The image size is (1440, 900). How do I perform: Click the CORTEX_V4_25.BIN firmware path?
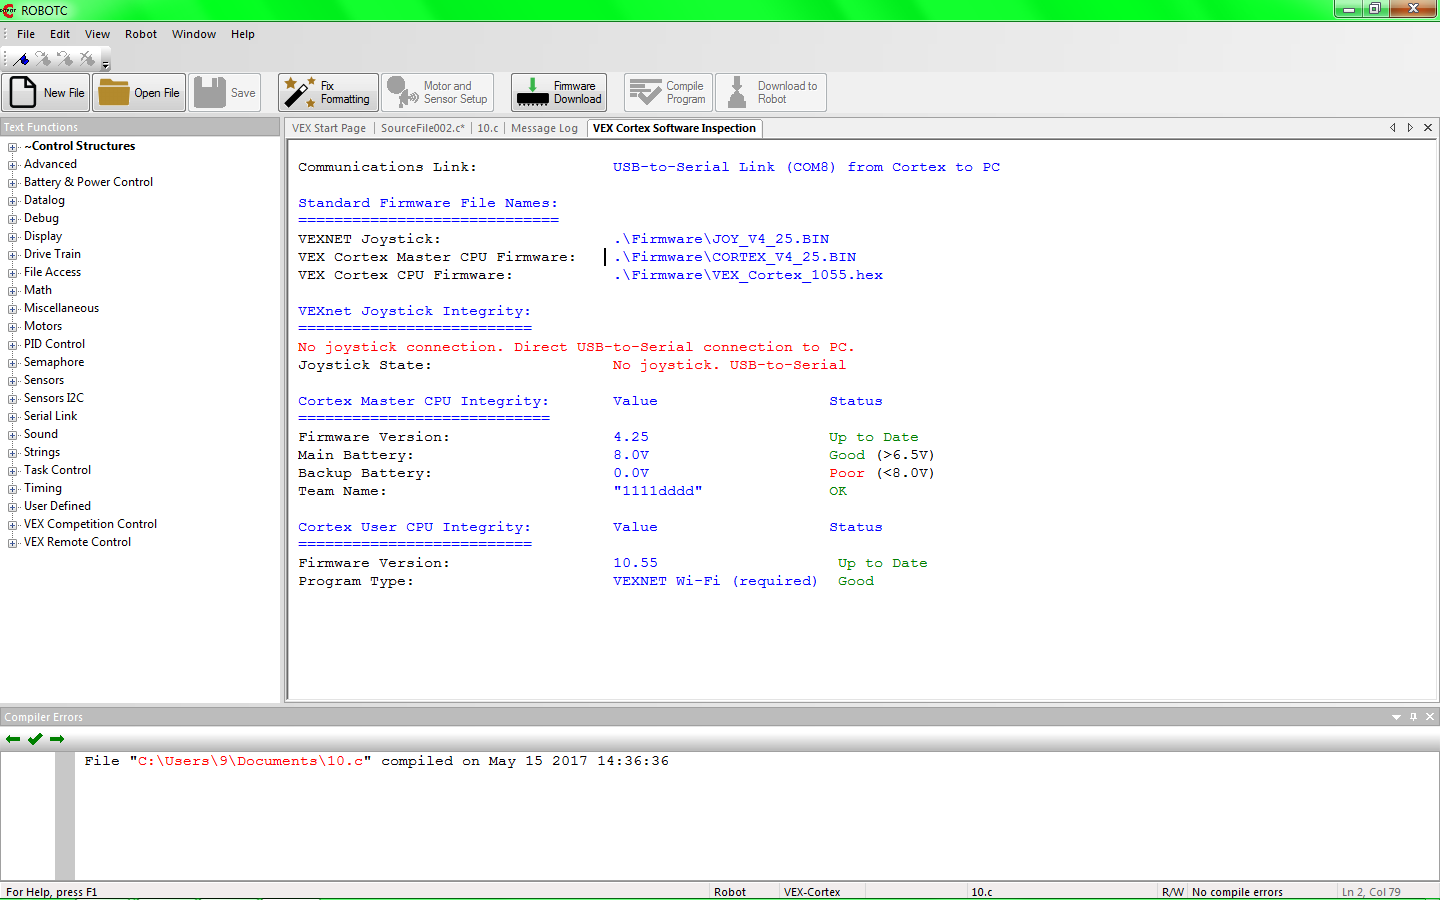pos(735,257)
